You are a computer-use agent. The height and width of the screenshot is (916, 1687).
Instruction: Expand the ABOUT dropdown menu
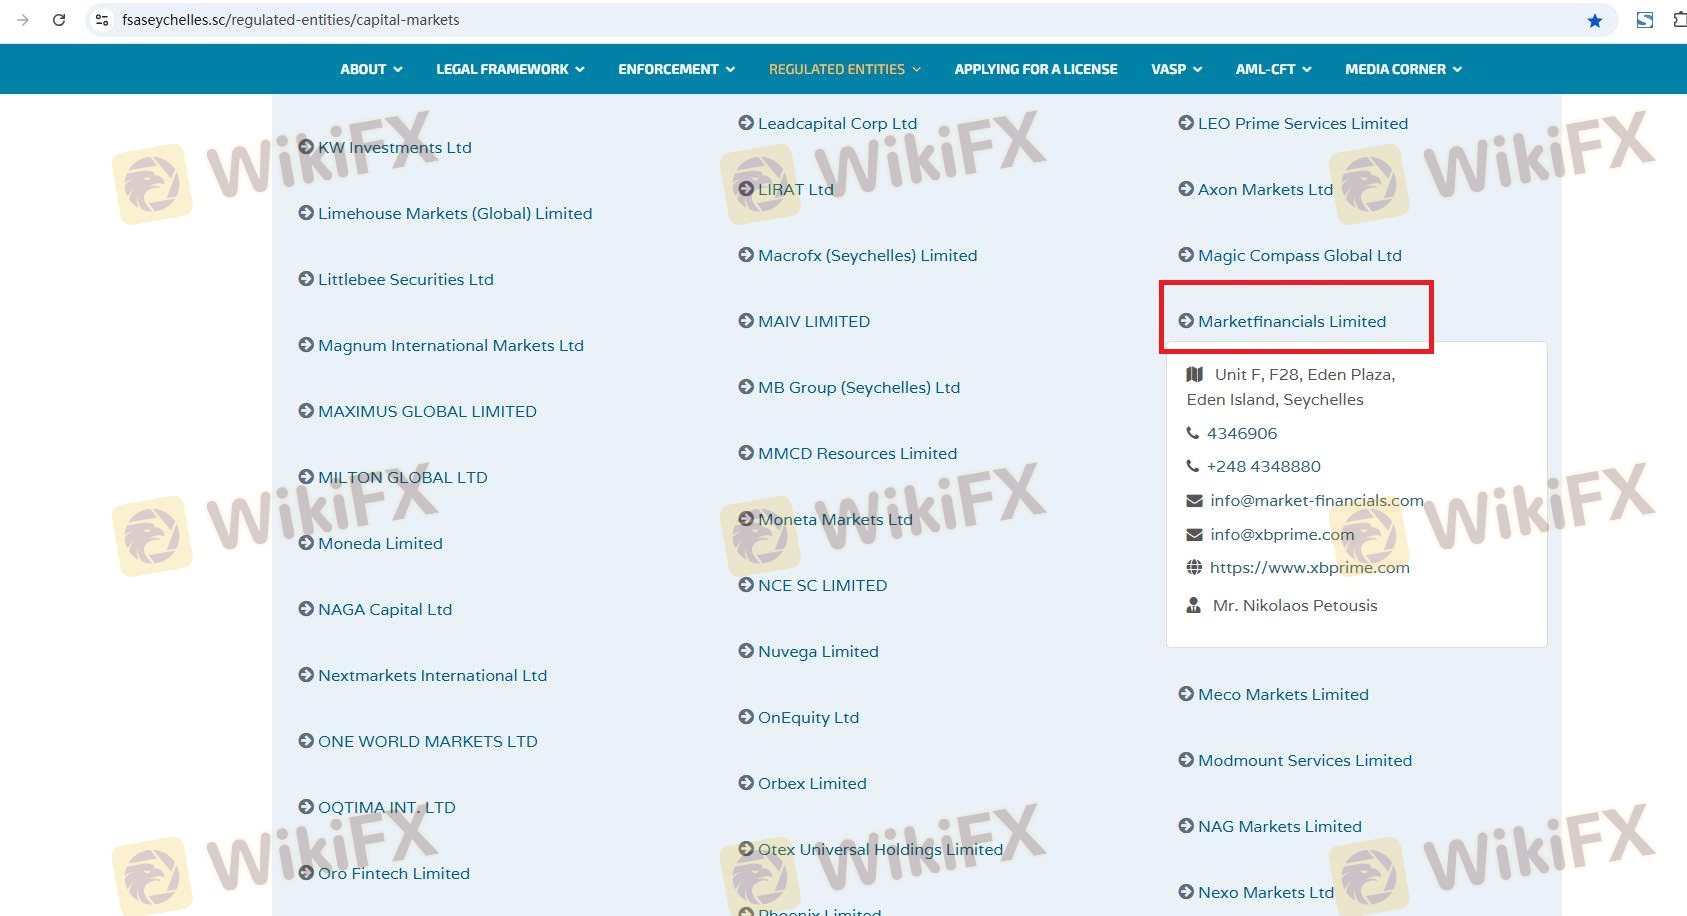(370, 69)
